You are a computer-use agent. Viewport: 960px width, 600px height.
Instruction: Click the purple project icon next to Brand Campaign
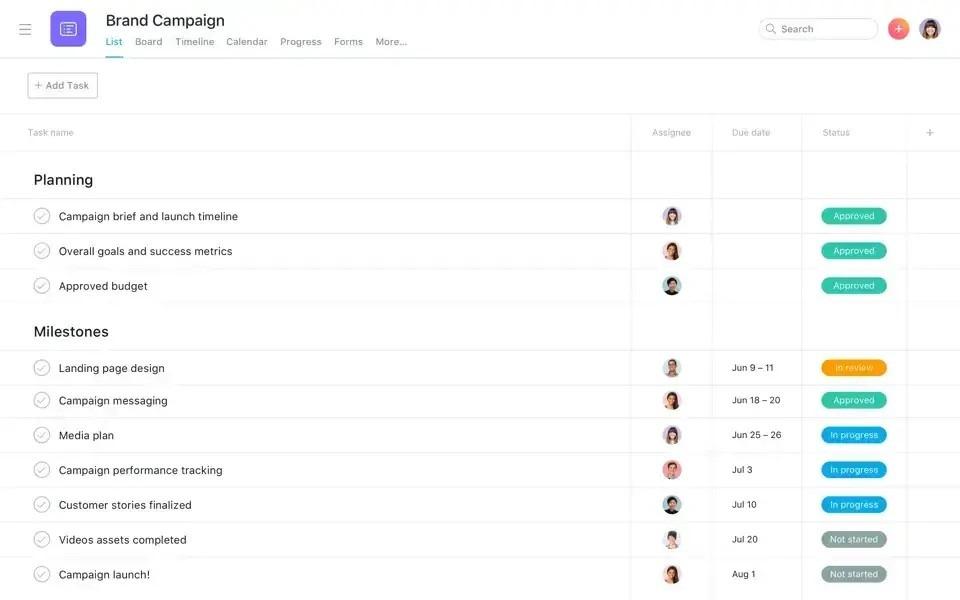68,27
